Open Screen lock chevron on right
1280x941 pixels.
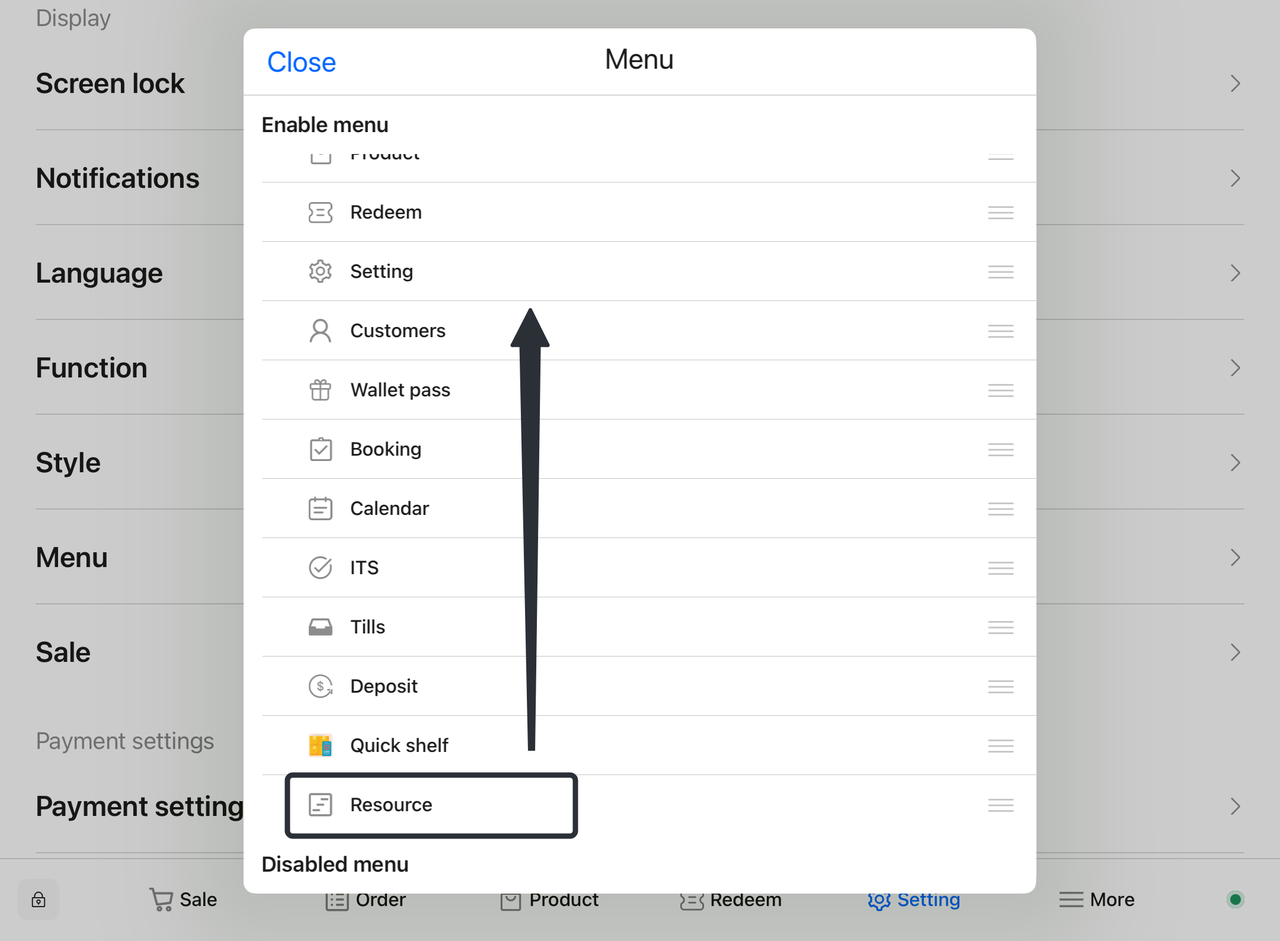(x=1236, y=83)
